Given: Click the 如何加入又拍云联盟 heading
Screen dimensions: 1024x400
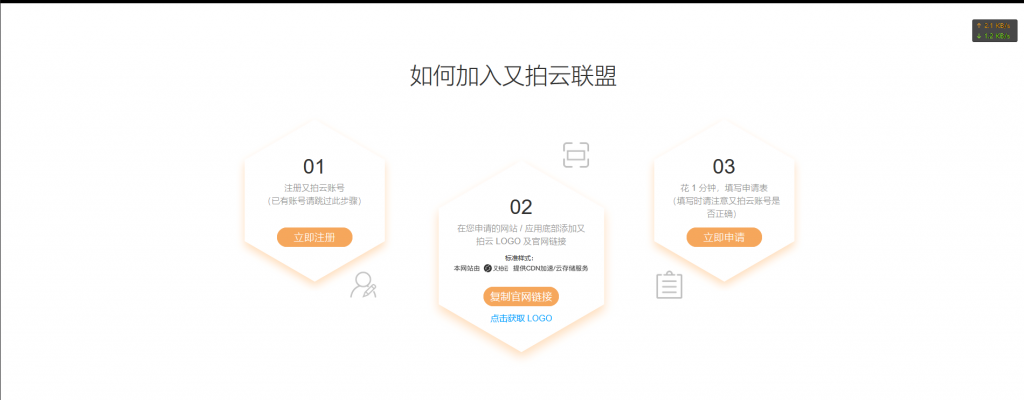Looking at the screenshot, I should point(512,77).
